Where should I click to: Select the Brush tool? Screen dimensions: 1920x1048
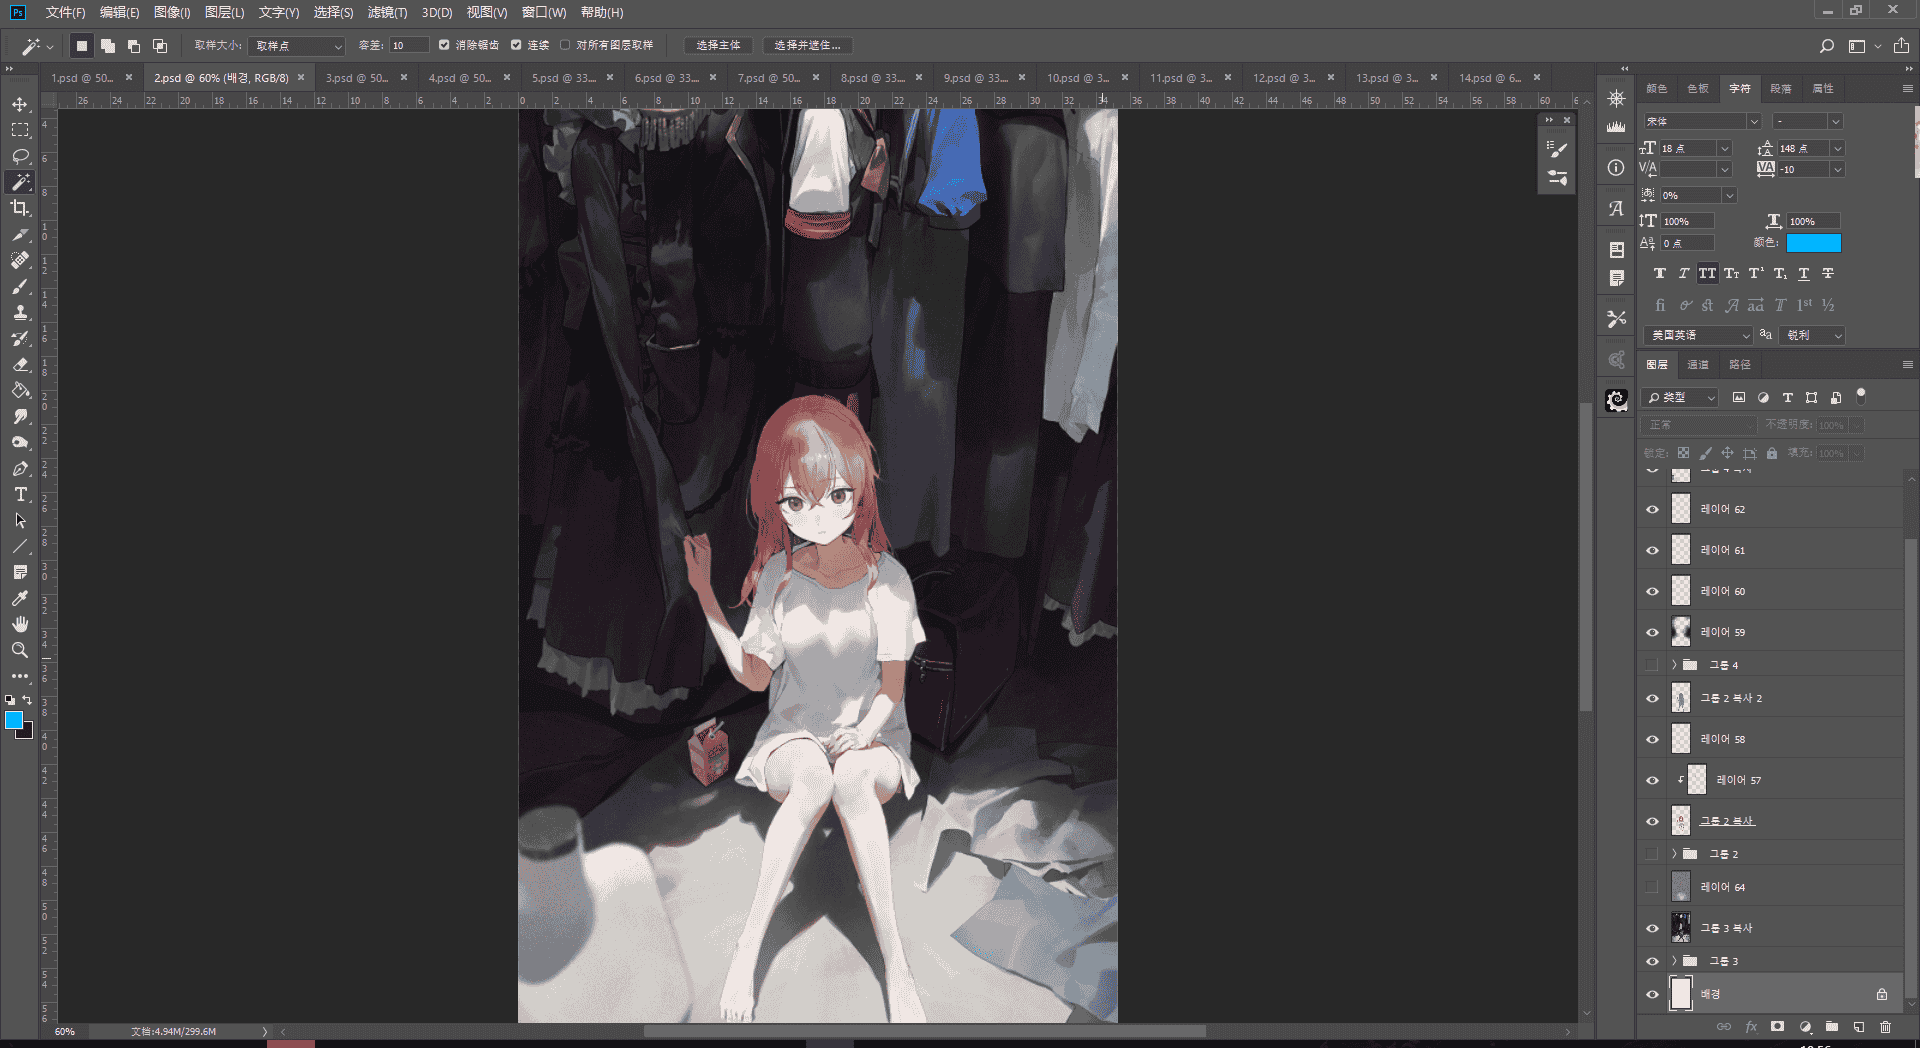pos(20,286)
